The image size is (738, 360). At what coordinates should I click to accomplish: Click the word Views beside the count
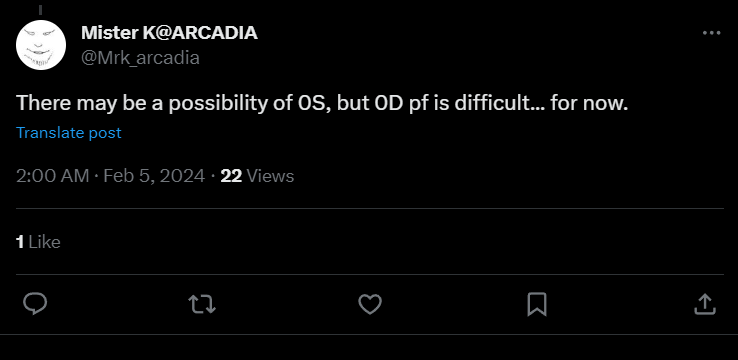point(270,176)
